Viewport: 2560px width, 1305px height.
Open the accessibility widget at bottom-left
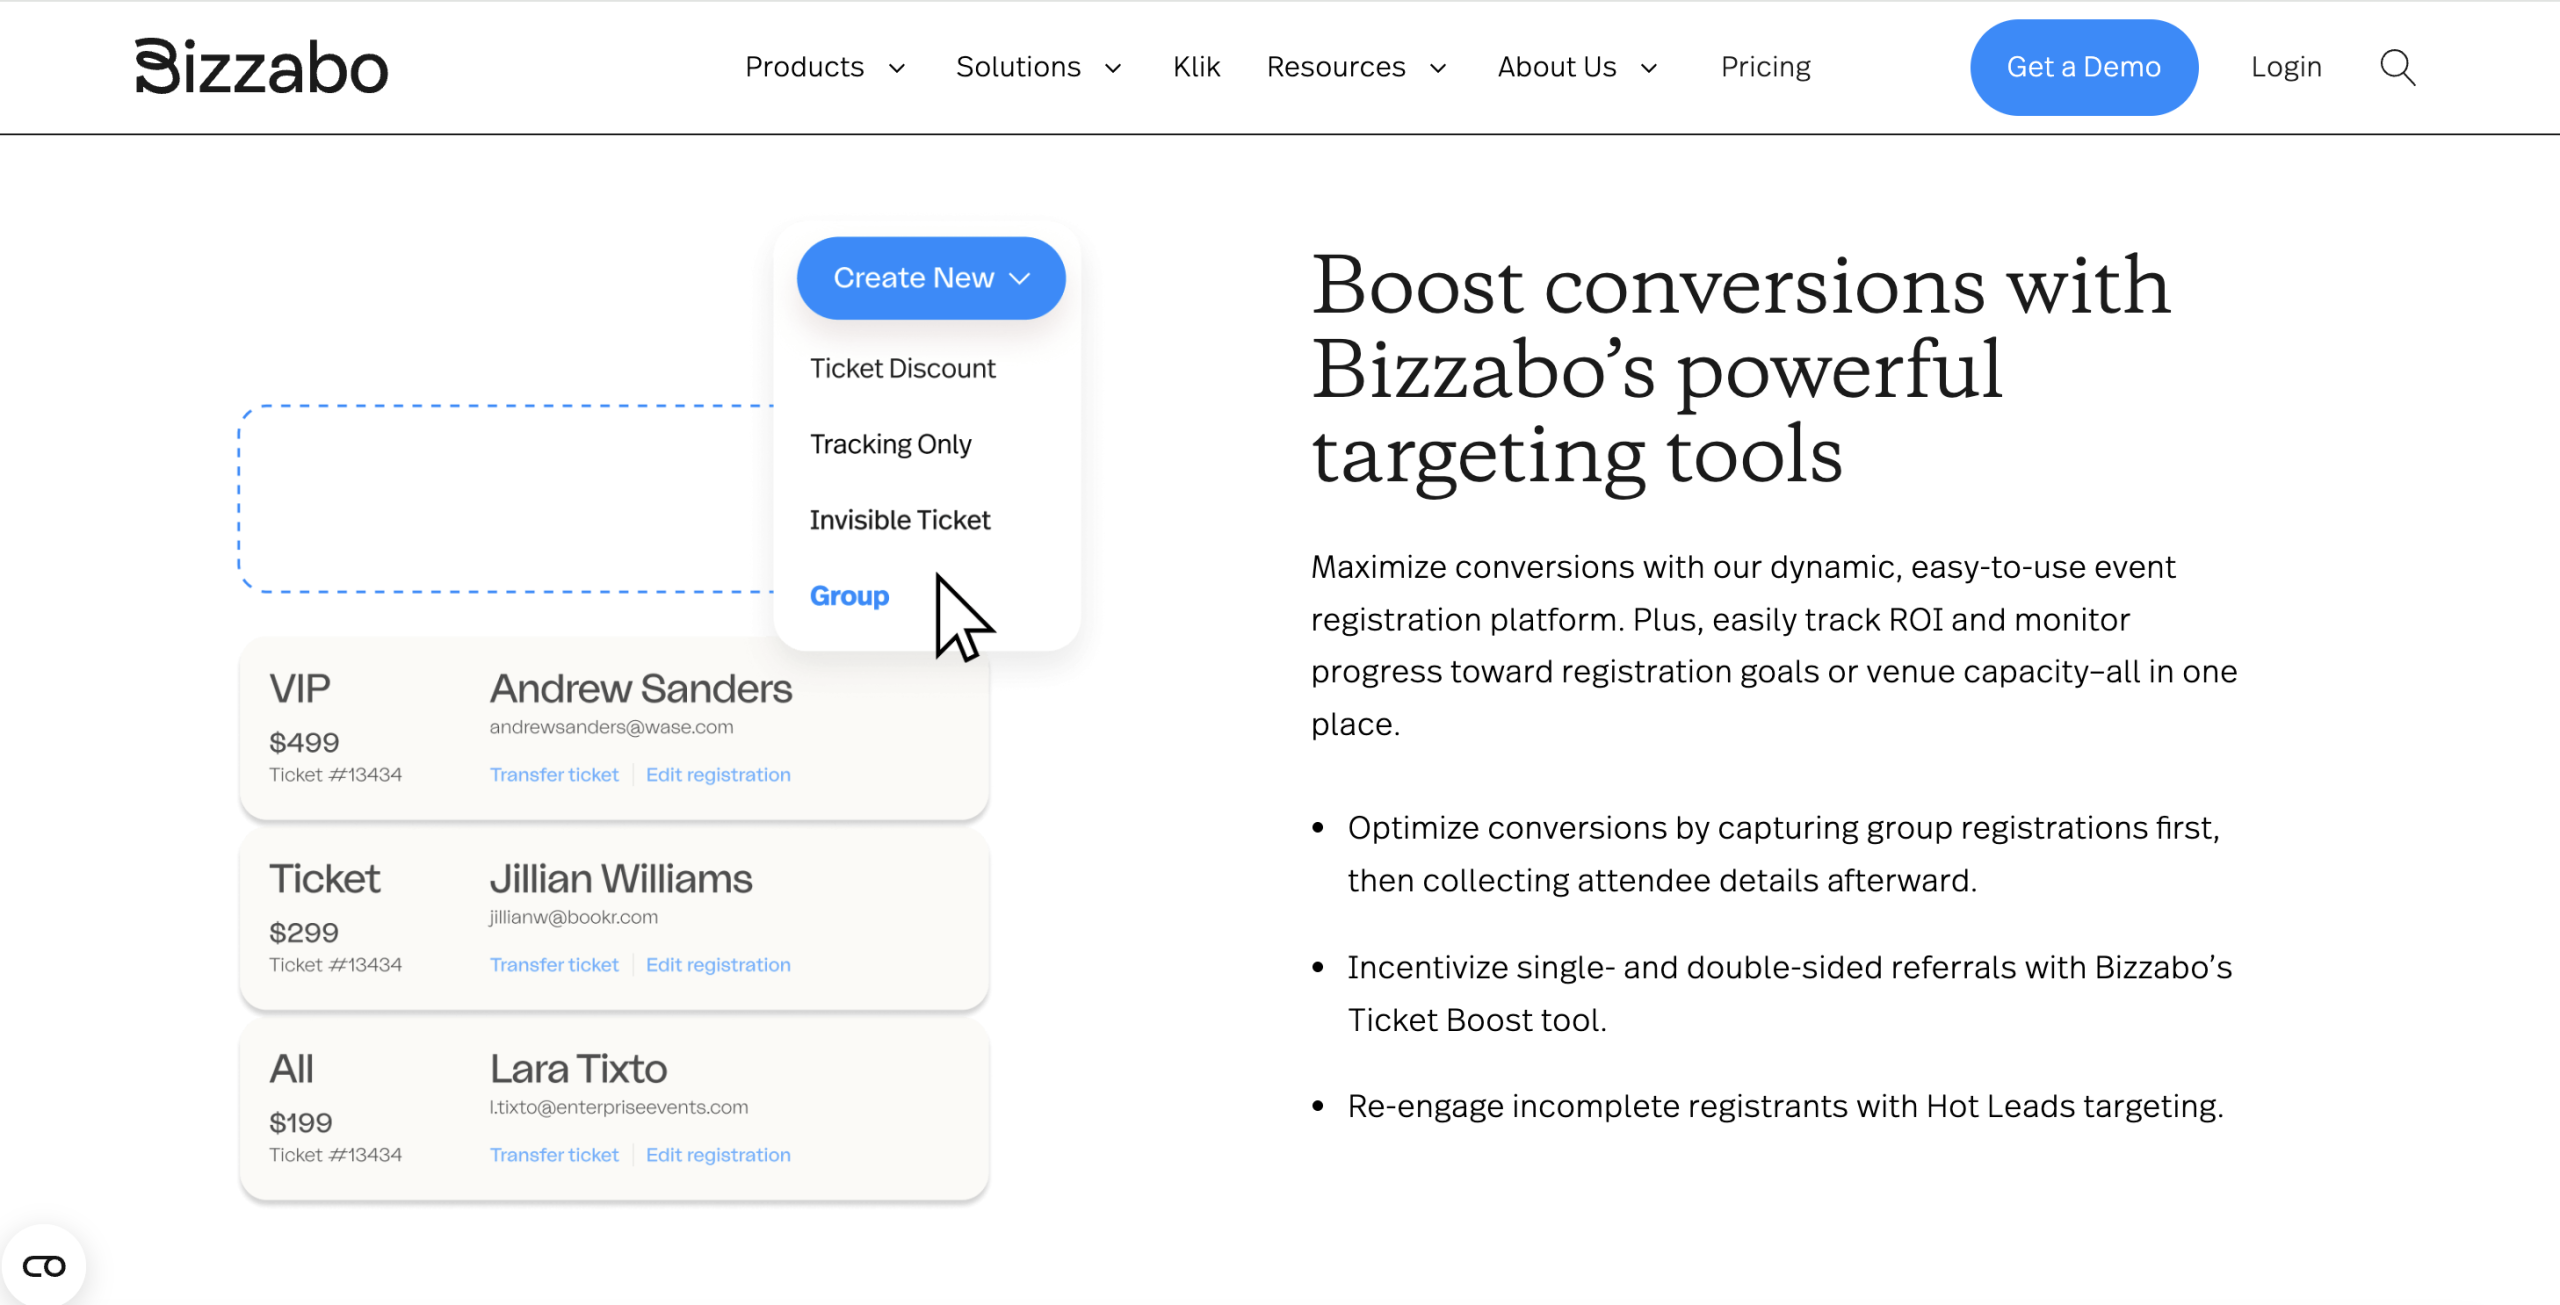pos(44,1266)
